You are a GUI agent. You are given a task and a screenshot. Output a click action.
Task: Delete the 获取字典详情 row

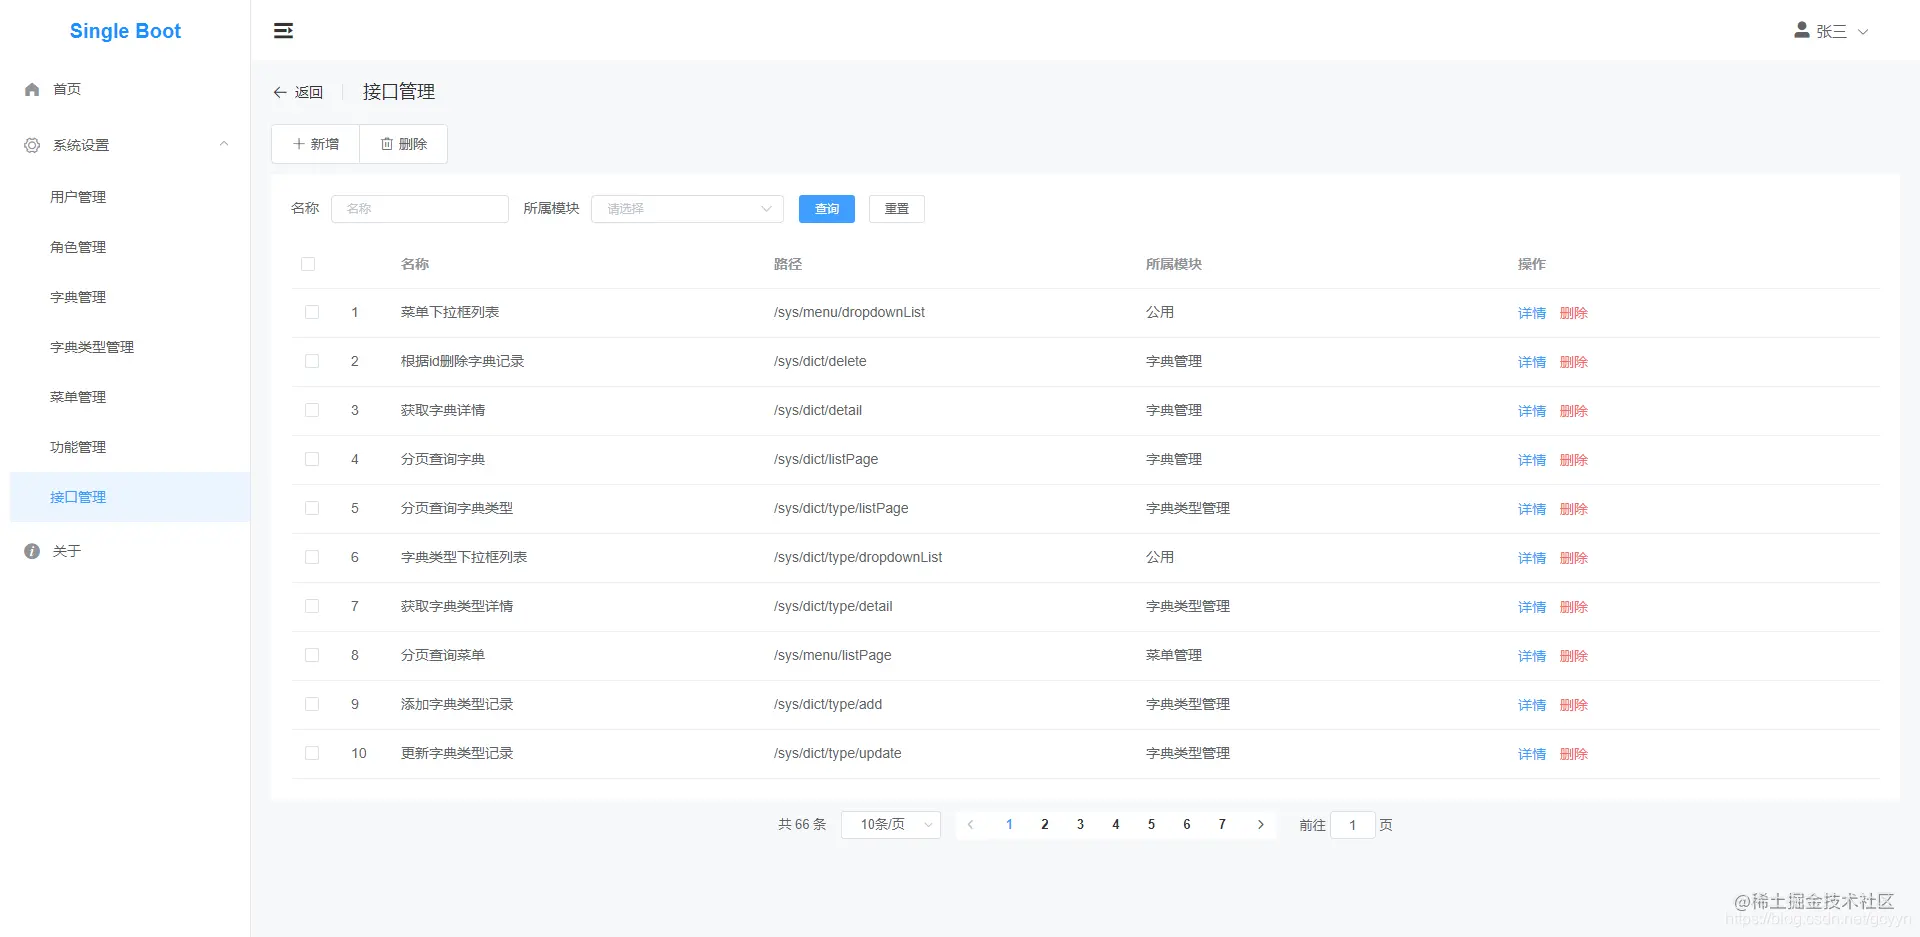point(1573,411)
